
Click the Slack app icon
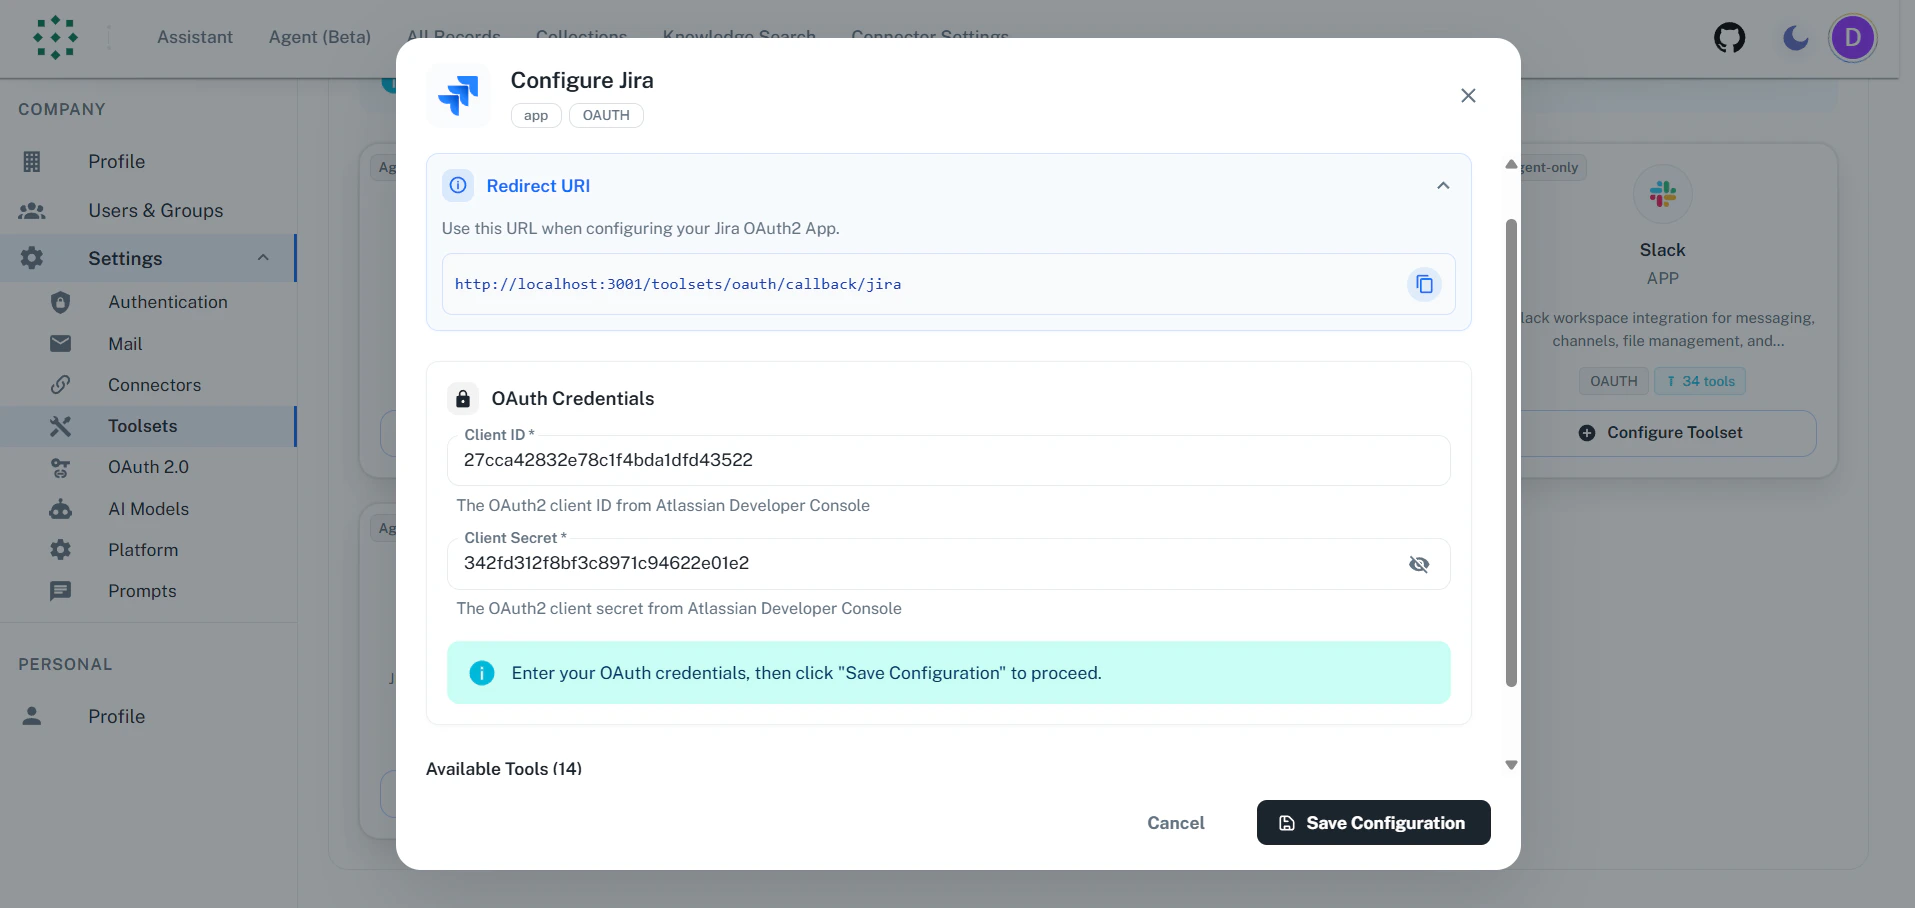pyautogui.click(x=1662, y=193)
